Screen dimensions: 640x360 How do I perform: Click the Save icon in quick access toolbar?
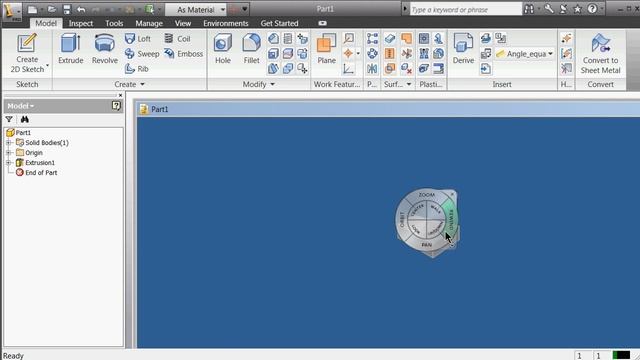coord(67,9)
